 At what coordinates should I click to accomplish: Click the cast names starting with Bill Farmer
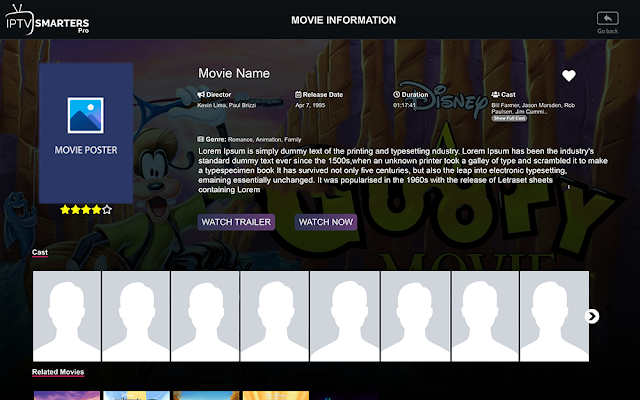[533, 108]
